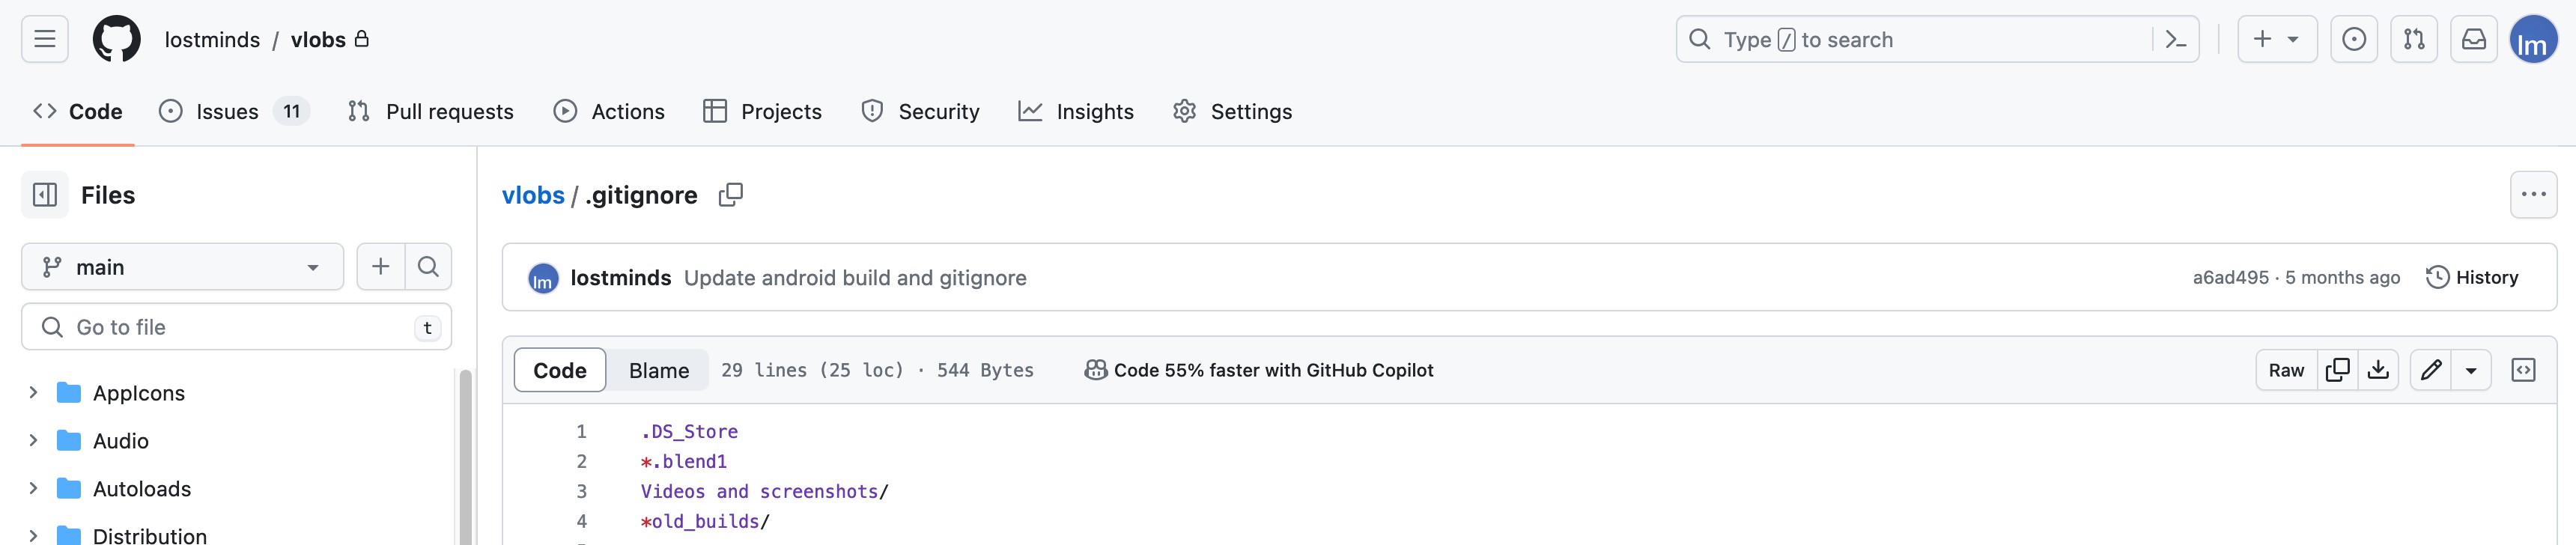Download the raw .gitignore file

click(x=2378, y=370)
